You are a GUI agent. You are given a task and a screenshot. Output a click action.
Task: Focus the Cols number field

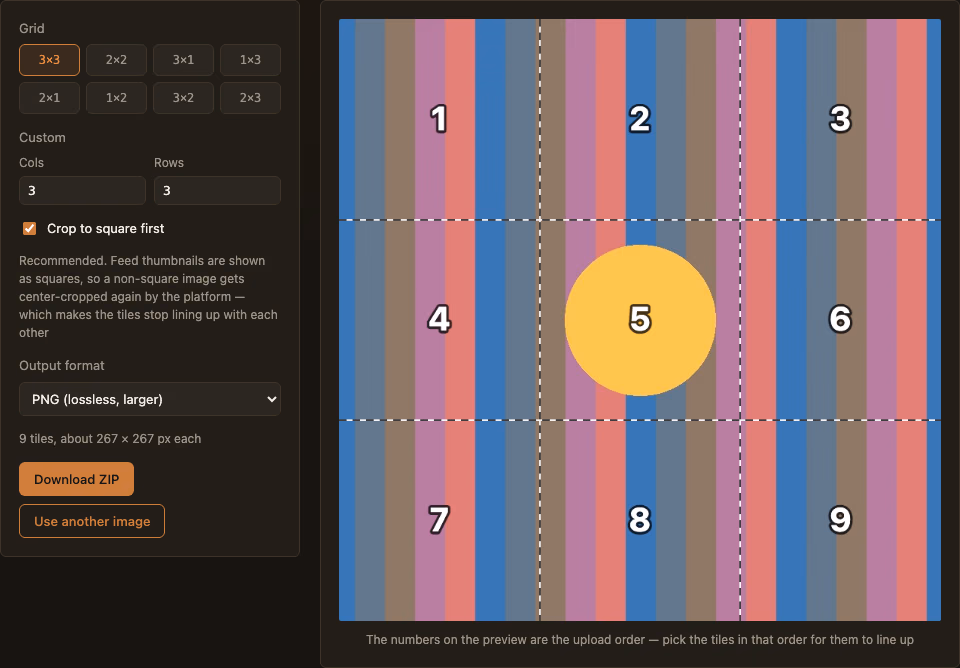pyautogui.click(x=83, y=190)
